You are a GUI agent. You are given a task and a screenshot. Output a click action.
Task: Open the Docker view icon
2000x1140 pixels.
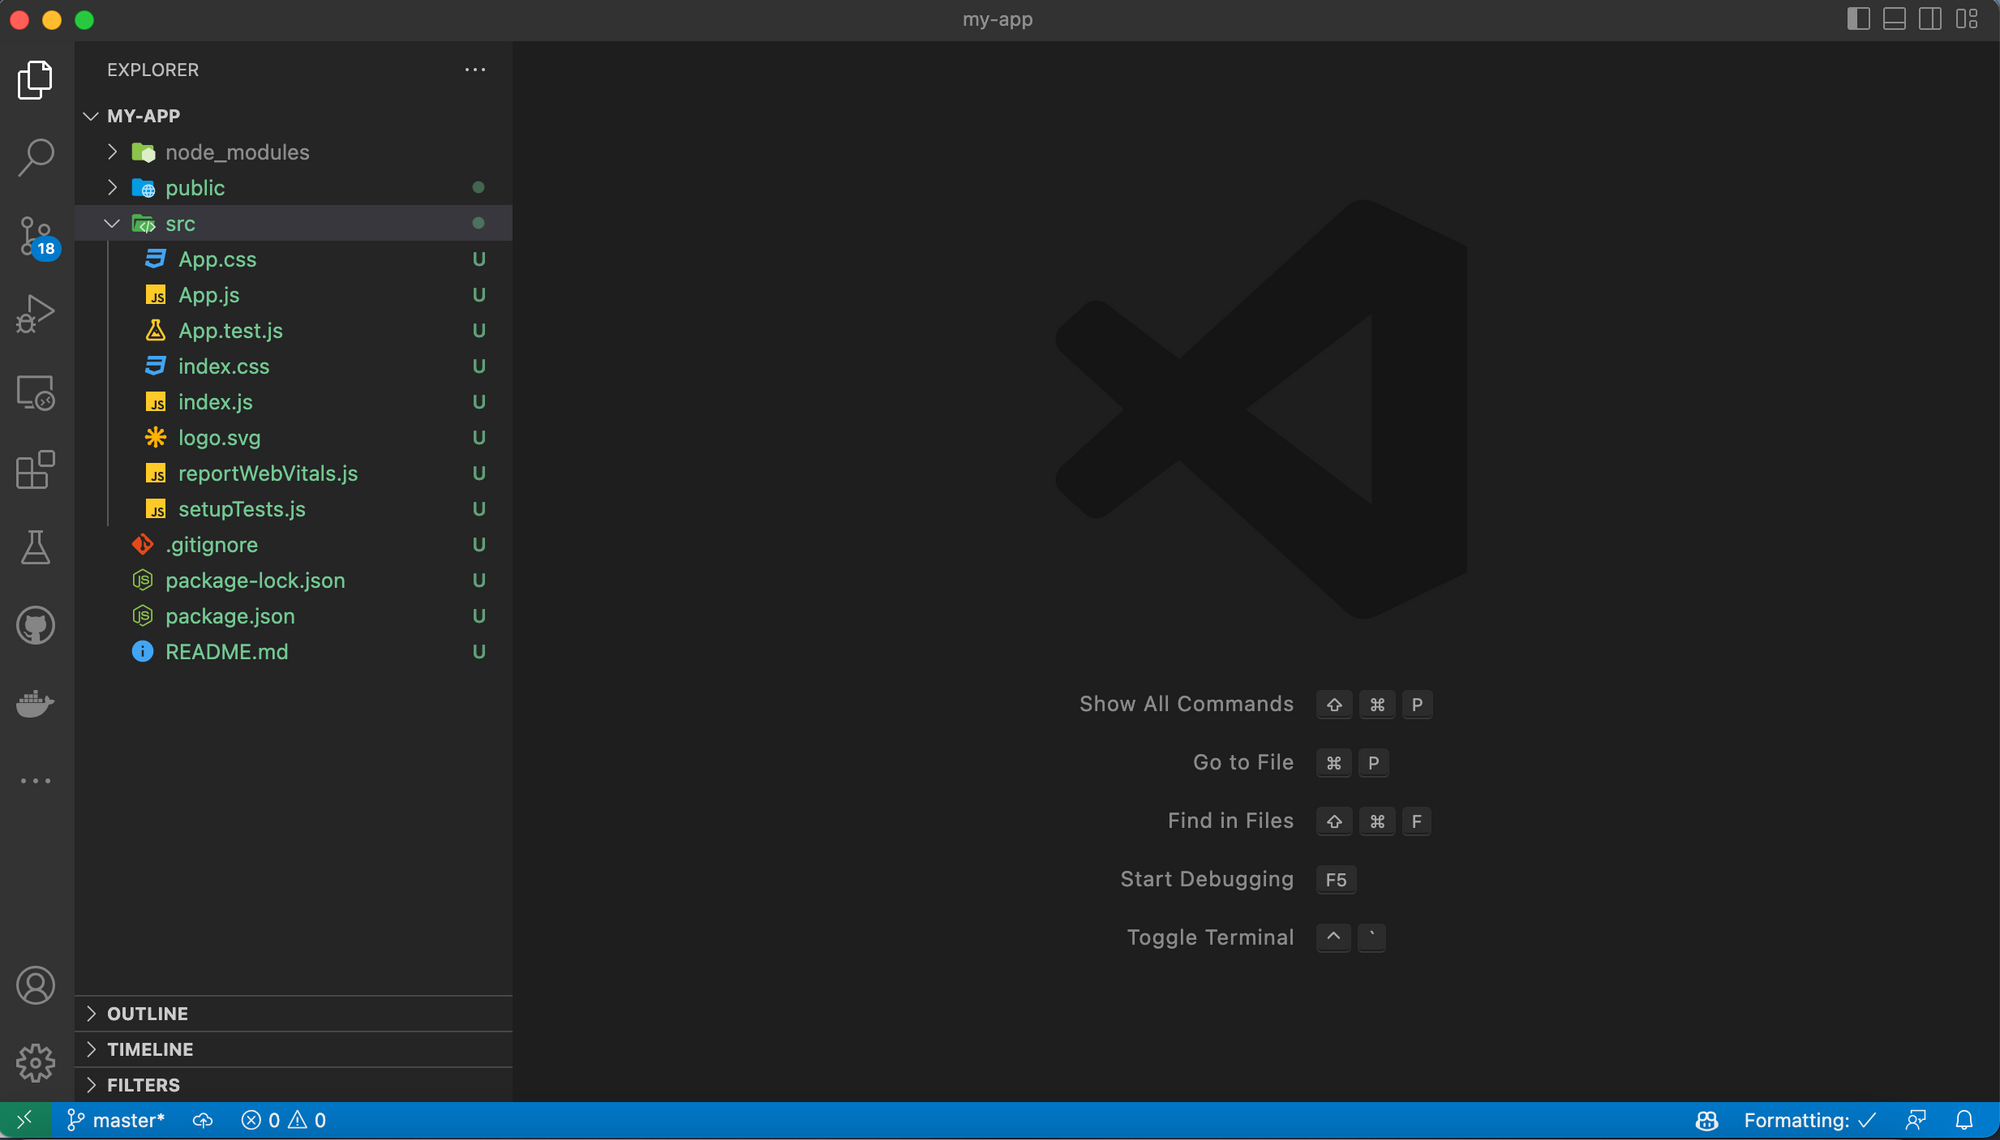click(36, 704)
